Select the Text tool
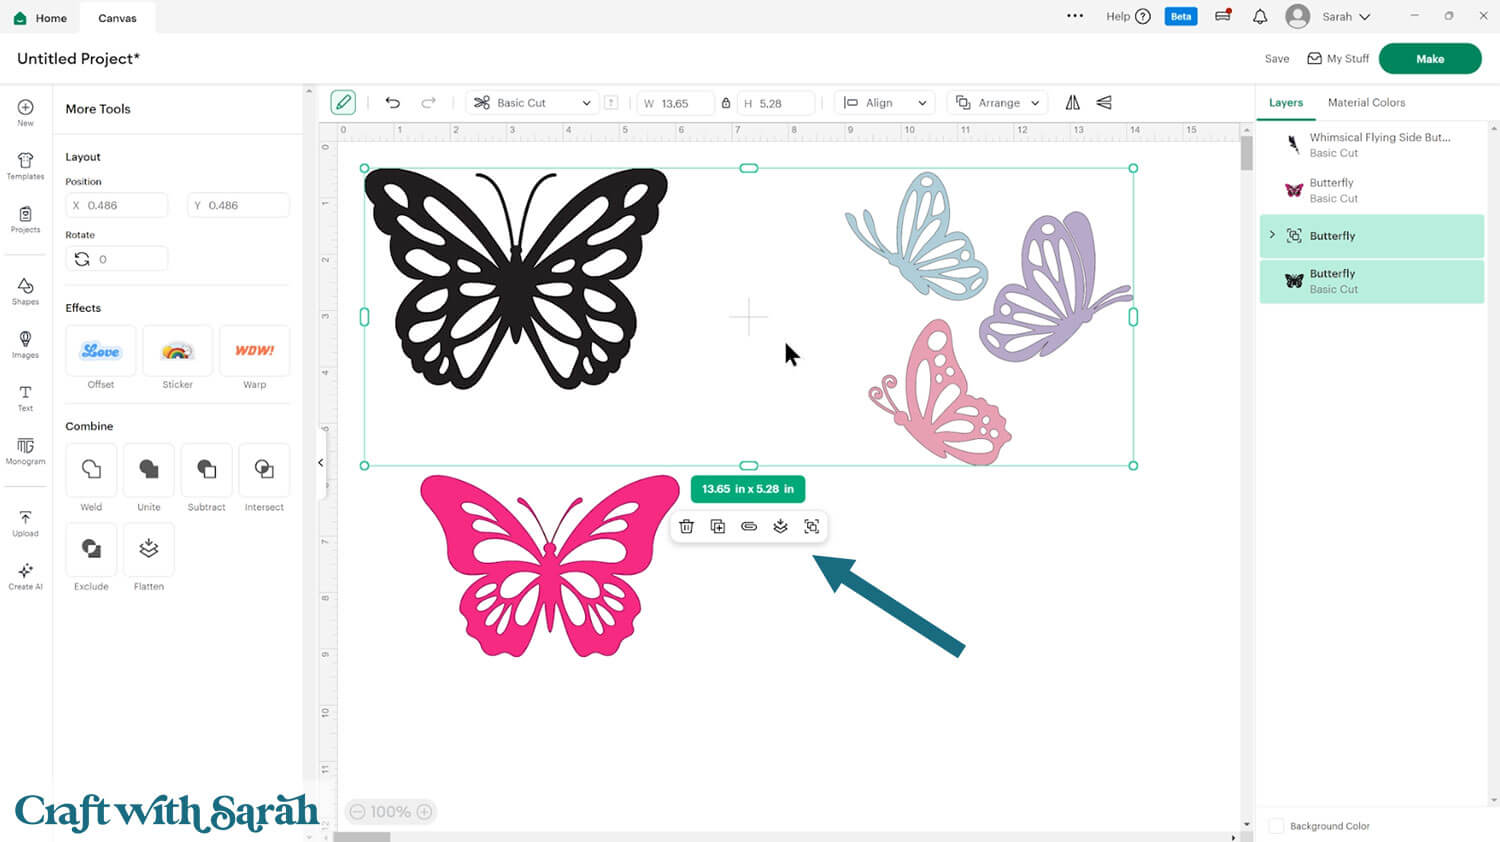 click(x=25, y=398)
